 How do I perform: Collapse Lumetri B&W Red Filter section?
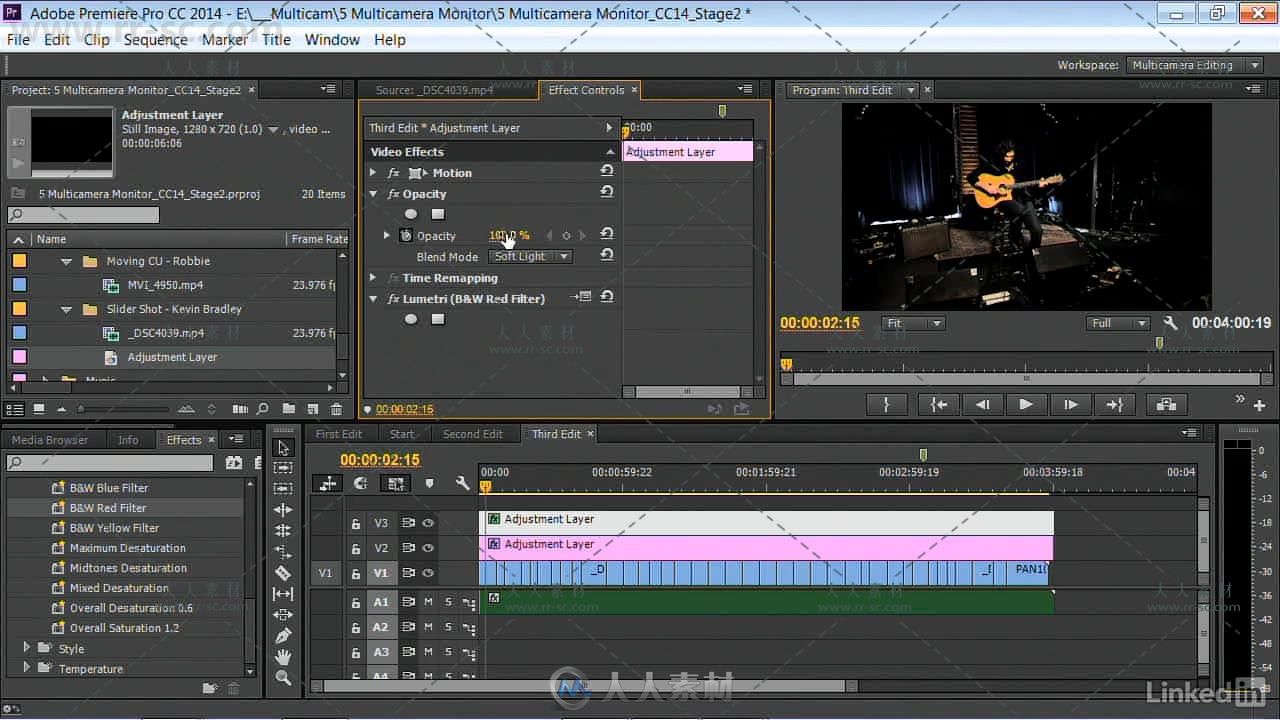point(373,299)
